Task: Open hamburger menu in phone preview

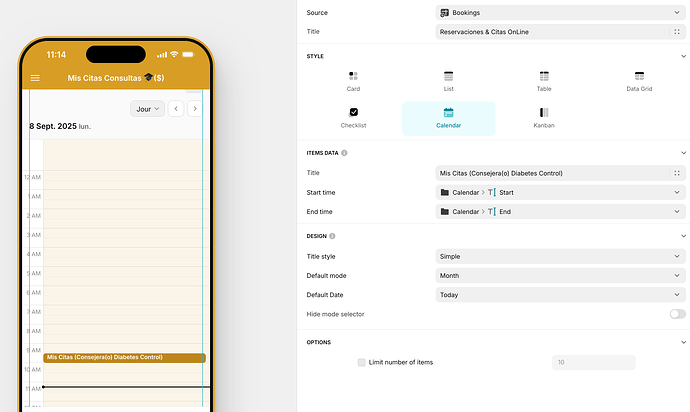Action: click(x=35, y=78)
